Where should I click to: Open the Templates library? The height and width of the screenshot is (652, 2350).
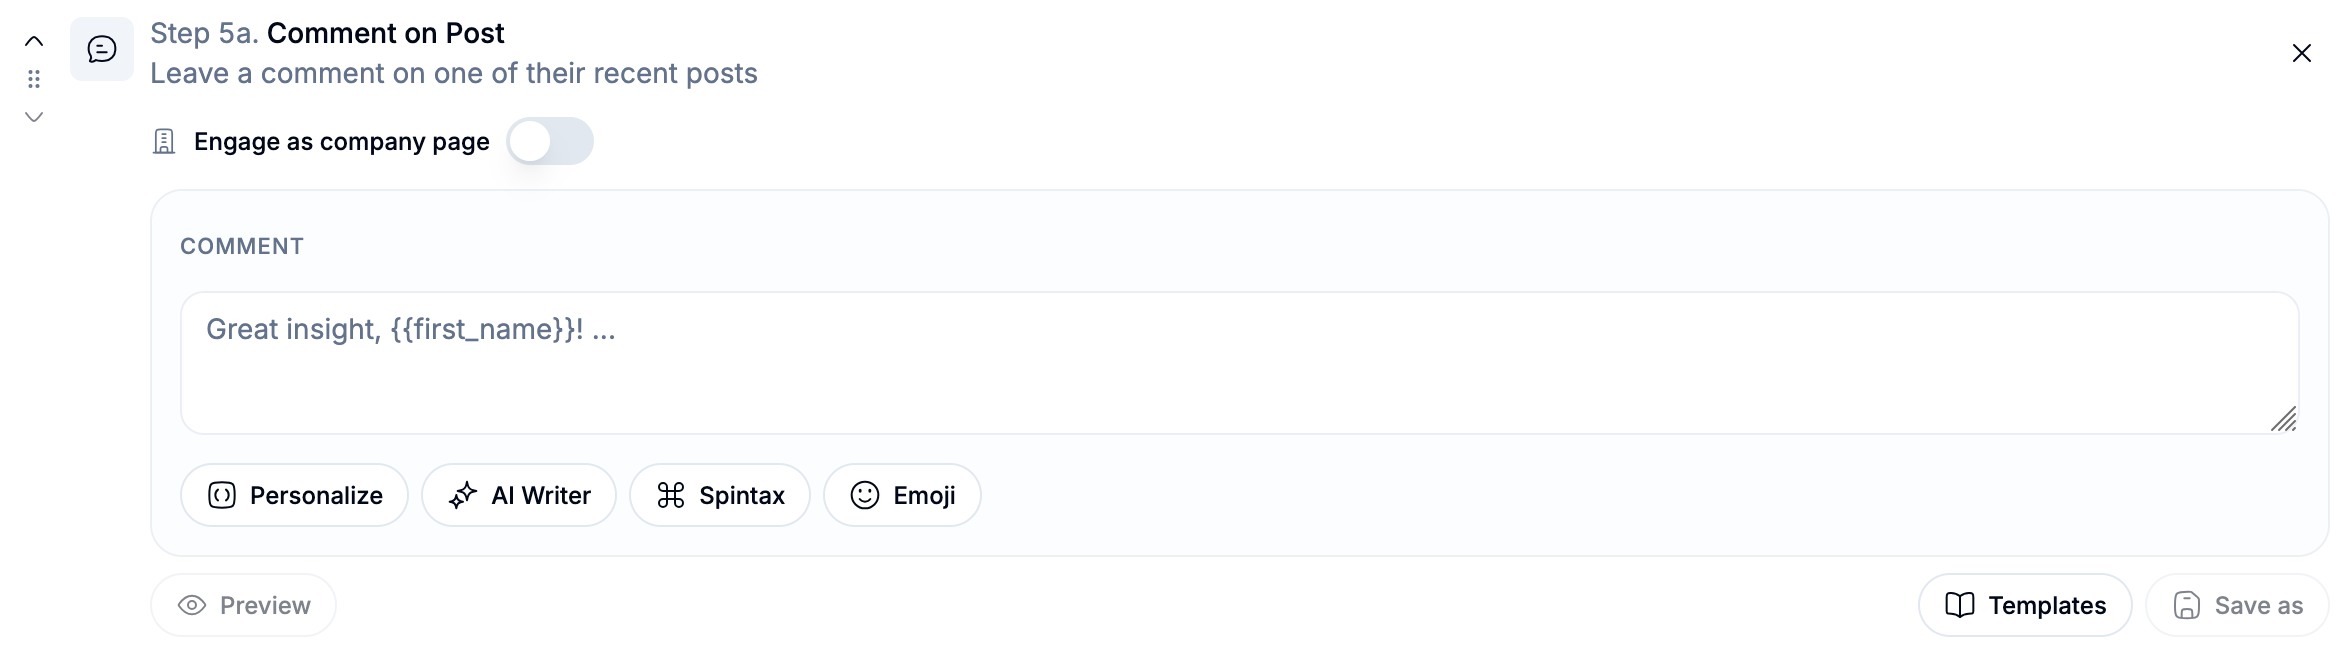pyautogui.click(x=2025, y=605)
